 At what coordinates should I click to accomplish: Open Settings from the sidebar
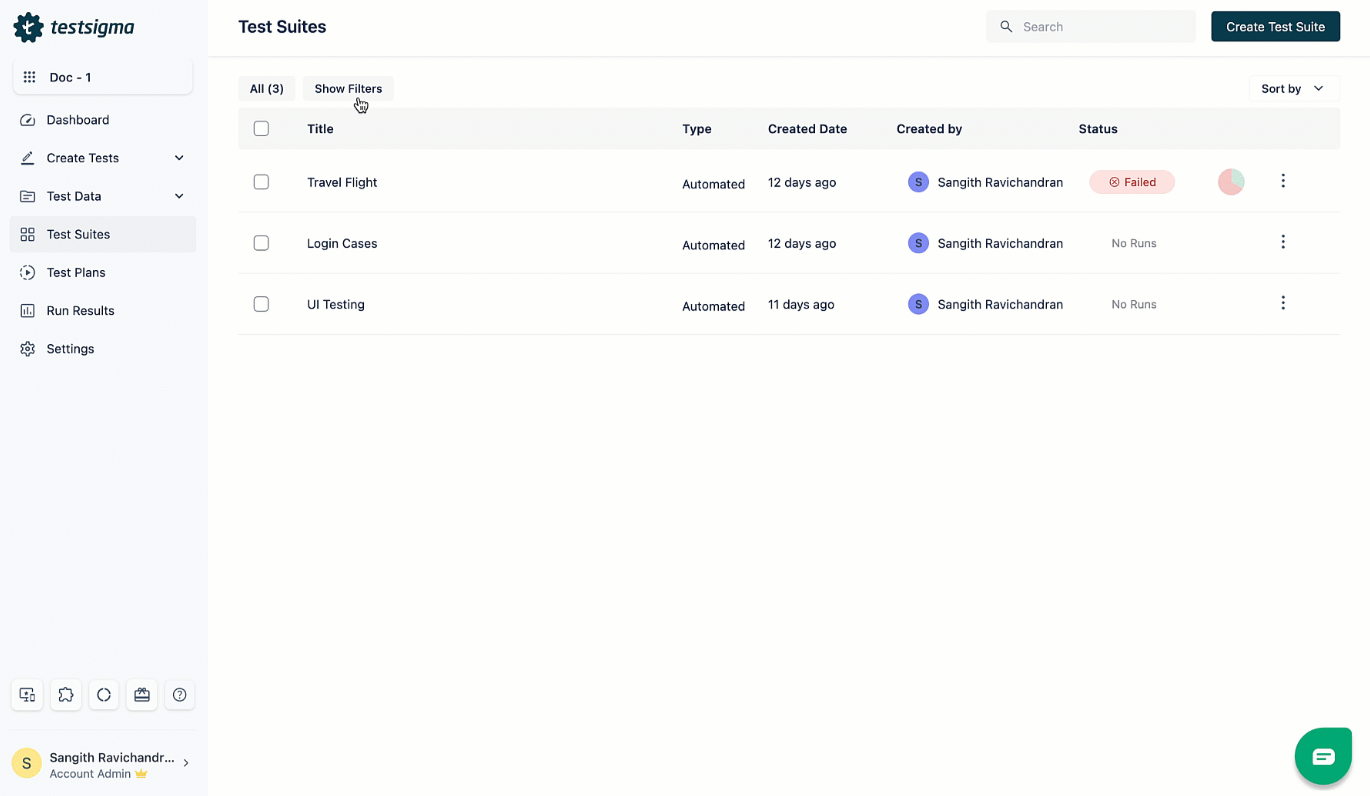point(103,349)
